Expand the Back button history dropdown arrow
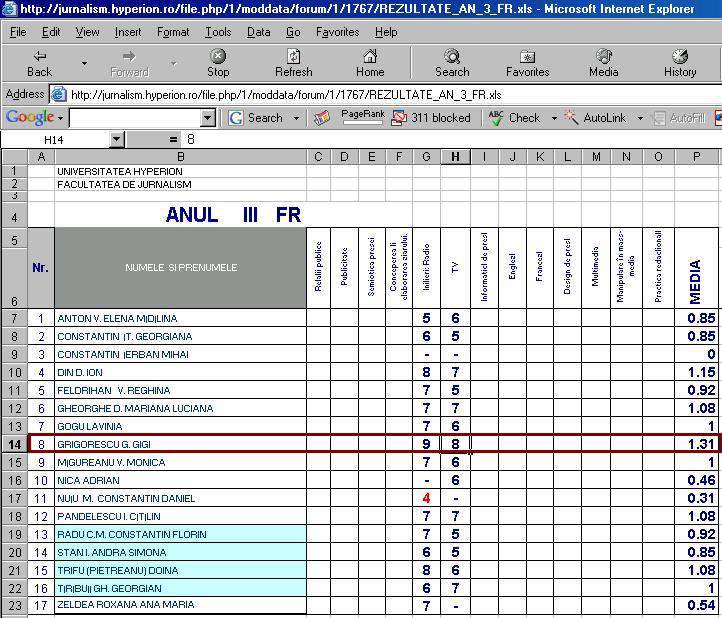The width and height of the screenshot is (722, 618). coord(84,63)
